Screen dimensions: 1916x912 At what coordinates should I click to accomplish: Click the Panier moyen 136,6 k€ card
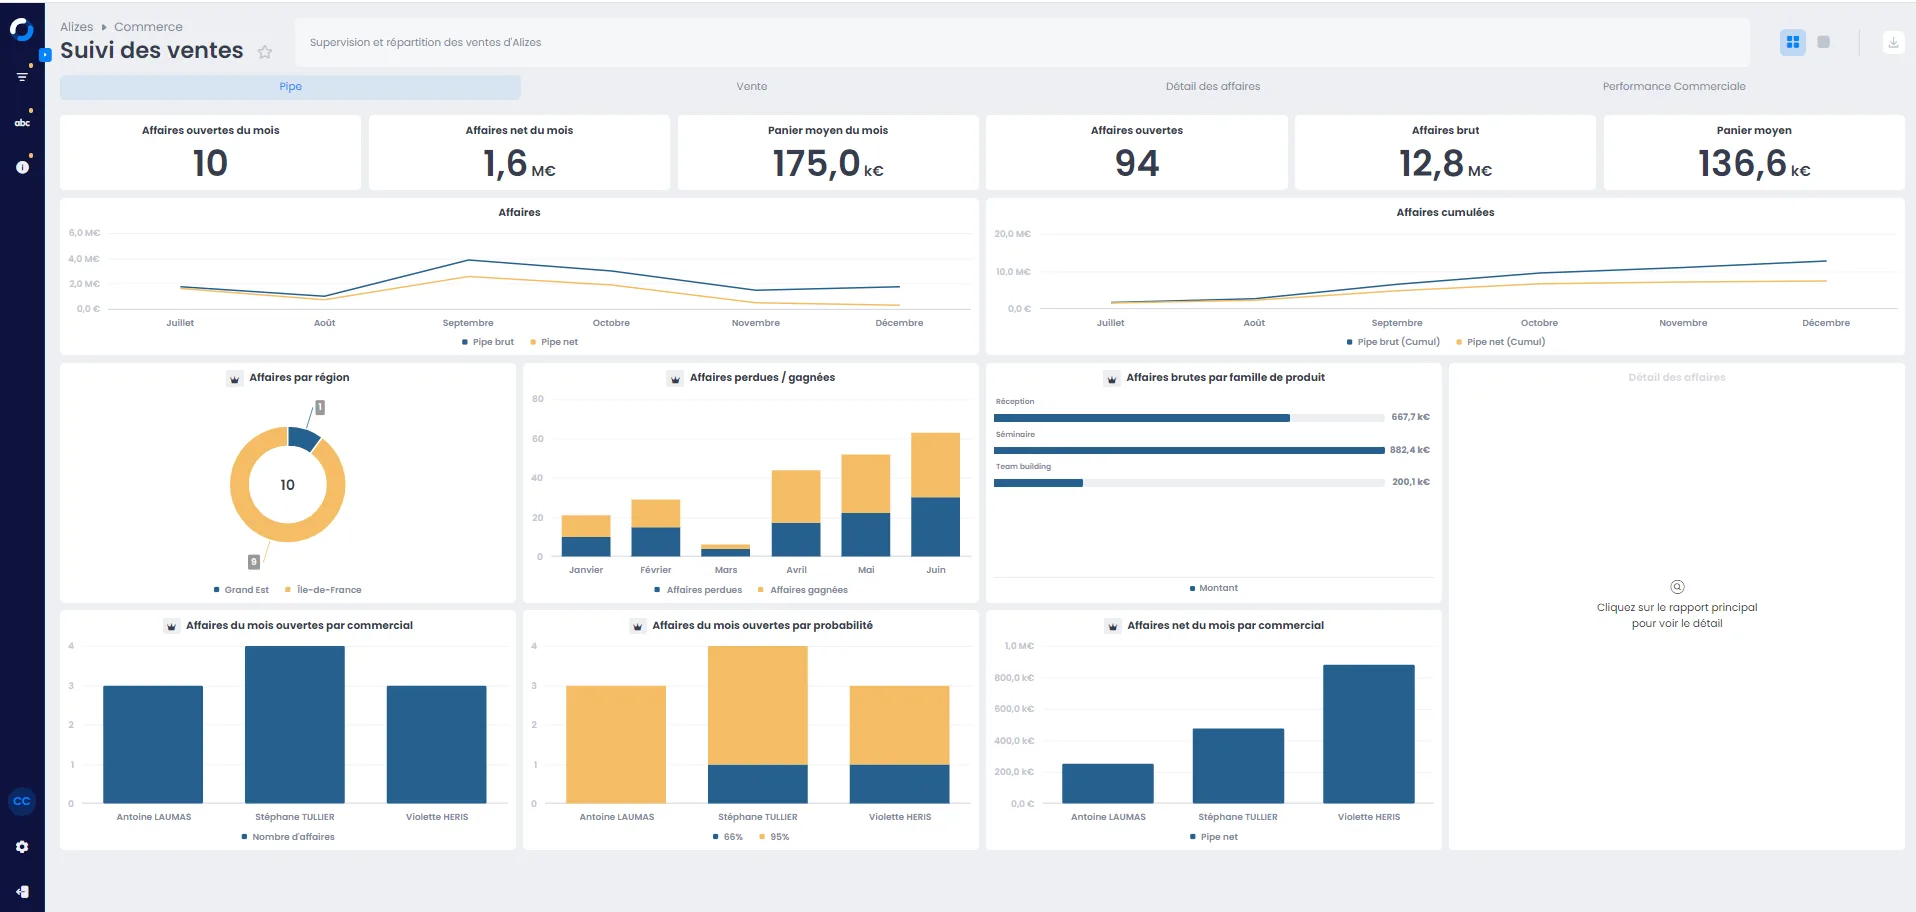click(x=1754, y=152)
